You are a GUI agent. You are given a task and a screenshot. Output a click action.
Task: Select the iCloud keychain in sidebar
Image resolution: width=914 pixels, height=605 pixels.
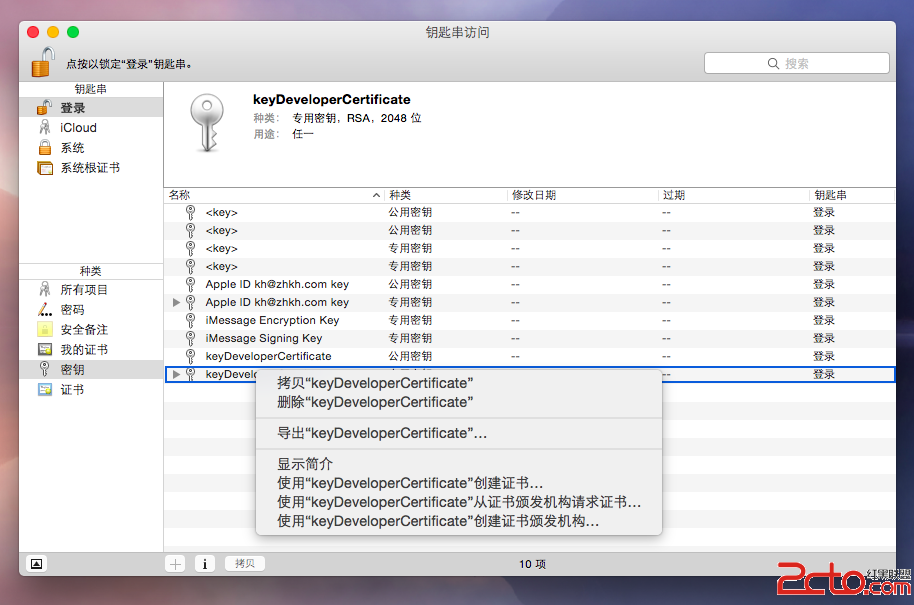[78, 128]
